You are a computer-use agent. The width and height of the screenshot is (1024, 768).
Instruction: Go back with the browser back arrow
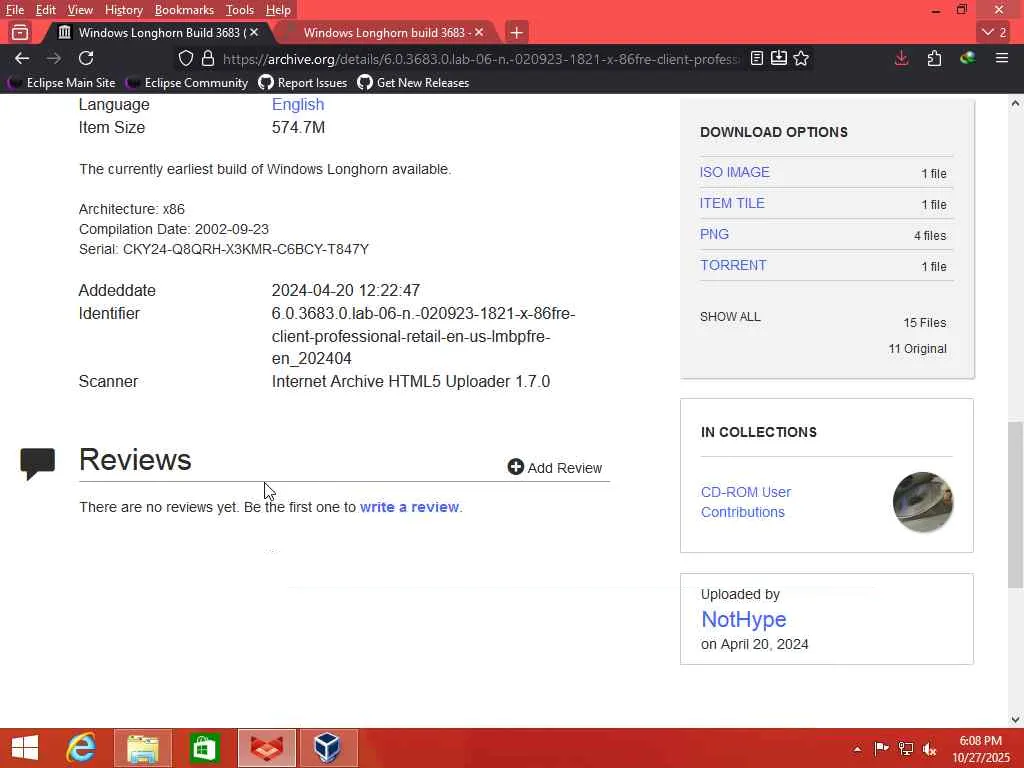tap(22, 58)
